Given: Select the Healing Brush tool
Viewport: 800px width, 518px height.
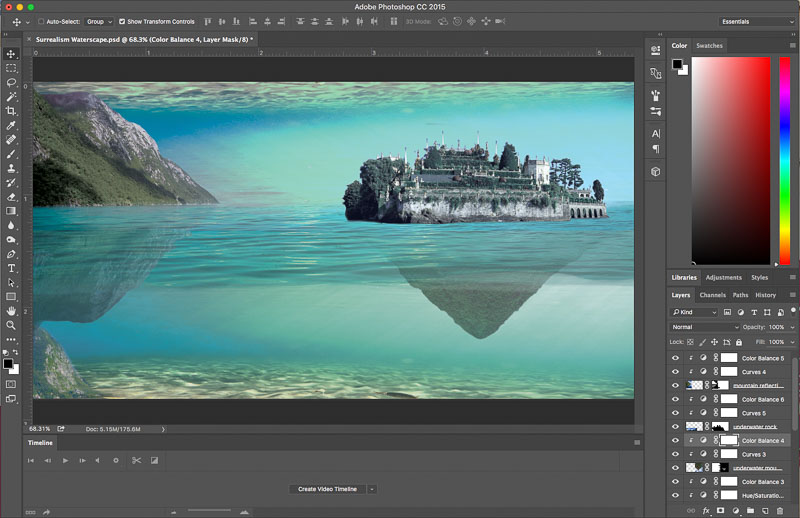Looking at the screenshot, I should 11,139.
